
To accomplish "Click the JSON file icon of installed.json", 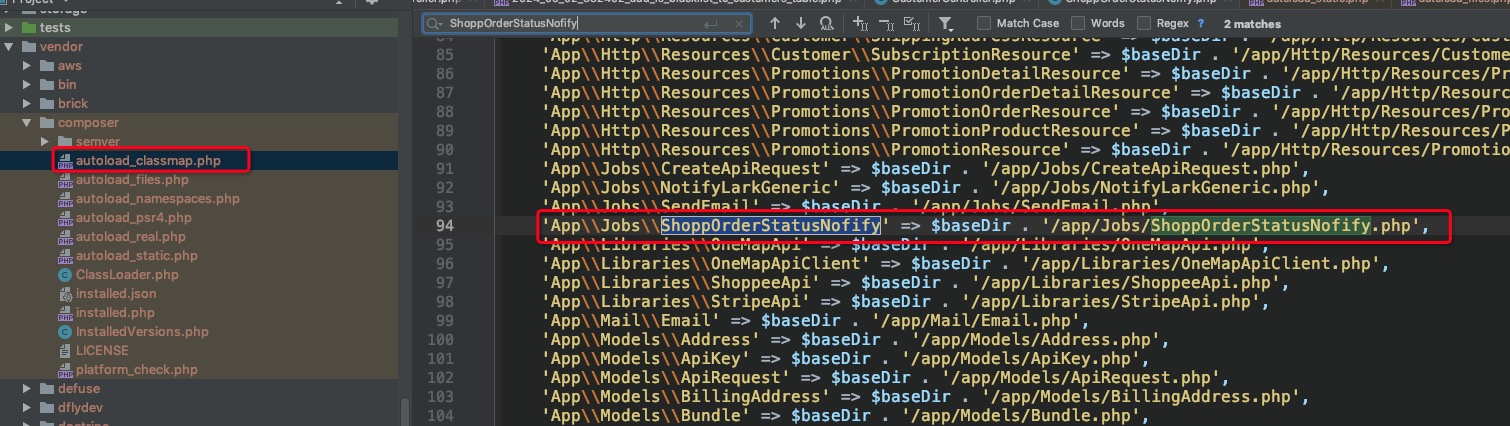I will (65, 294).
